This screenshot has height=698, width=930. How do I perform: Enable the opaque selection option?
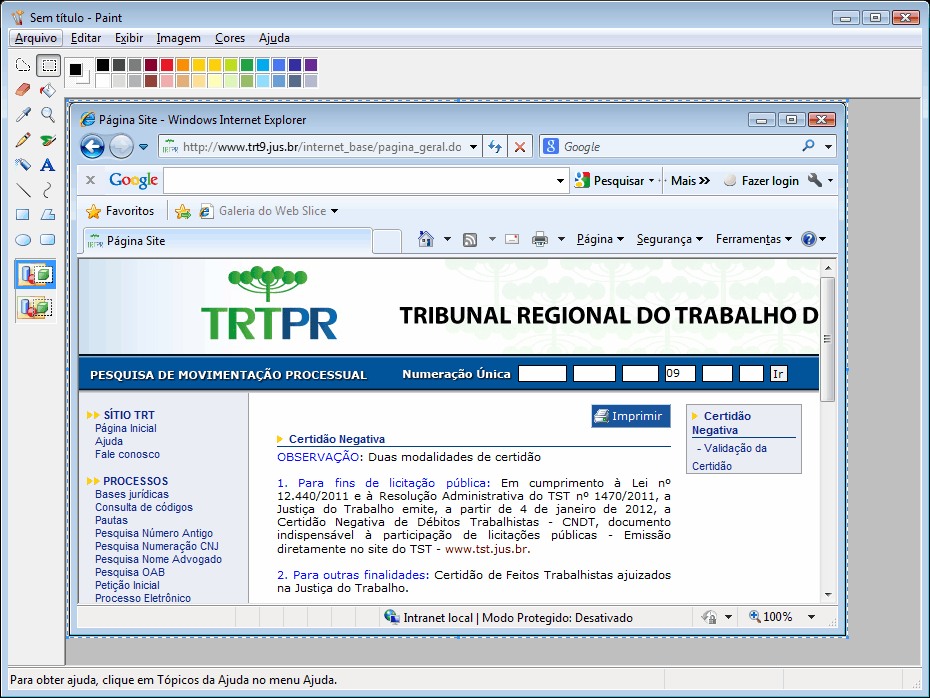click(36, 275)
